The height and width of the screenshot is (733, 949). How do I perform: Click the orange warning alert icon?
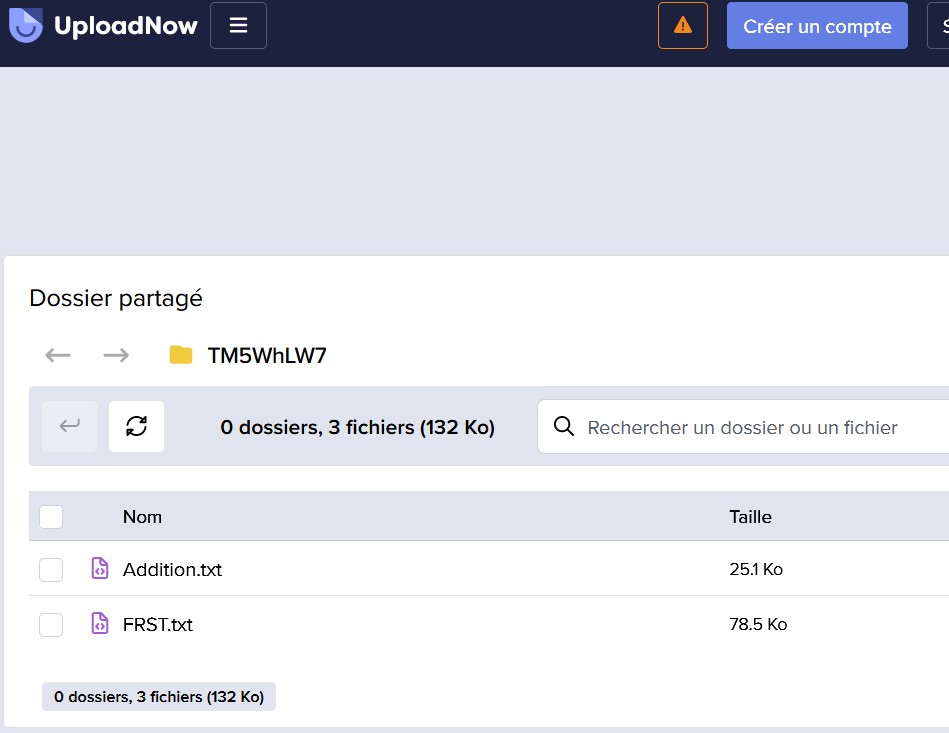coord(683,25)
